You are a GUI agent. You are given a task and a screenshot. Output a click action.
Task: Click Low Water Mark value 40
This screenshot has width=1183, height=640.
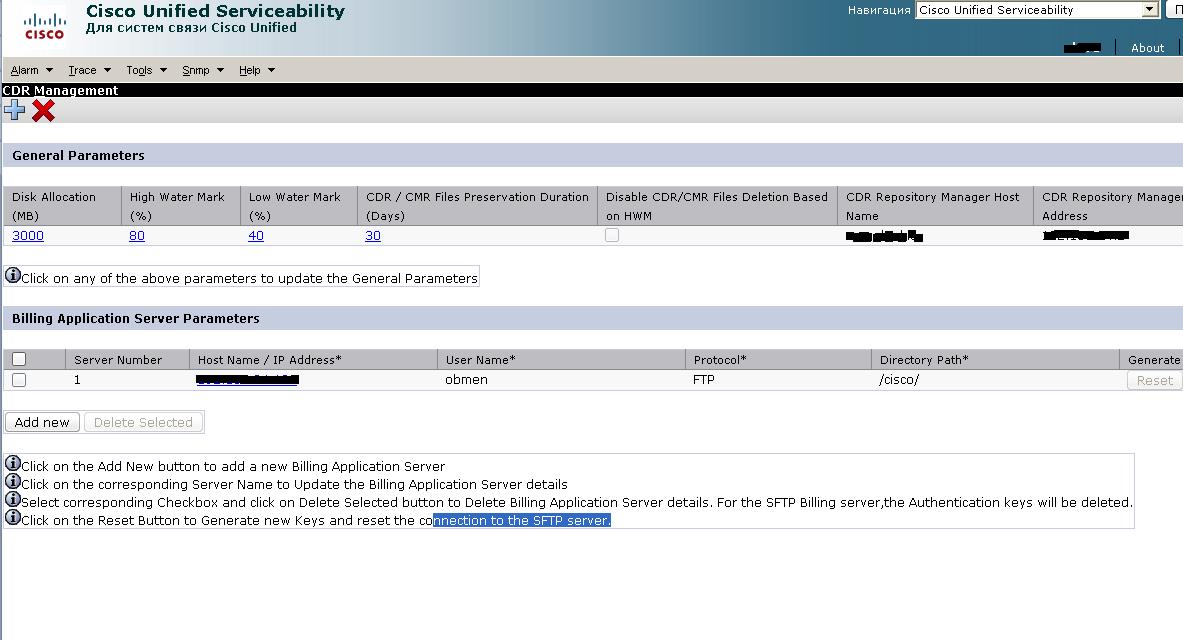point(256,235)
